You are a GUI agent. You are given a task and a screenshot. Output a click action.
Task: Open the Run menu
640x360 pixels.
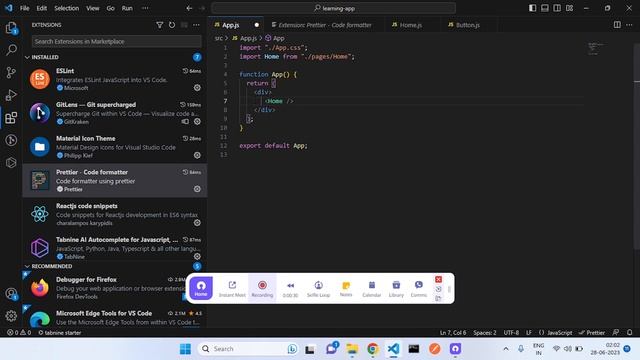[127, 8]
